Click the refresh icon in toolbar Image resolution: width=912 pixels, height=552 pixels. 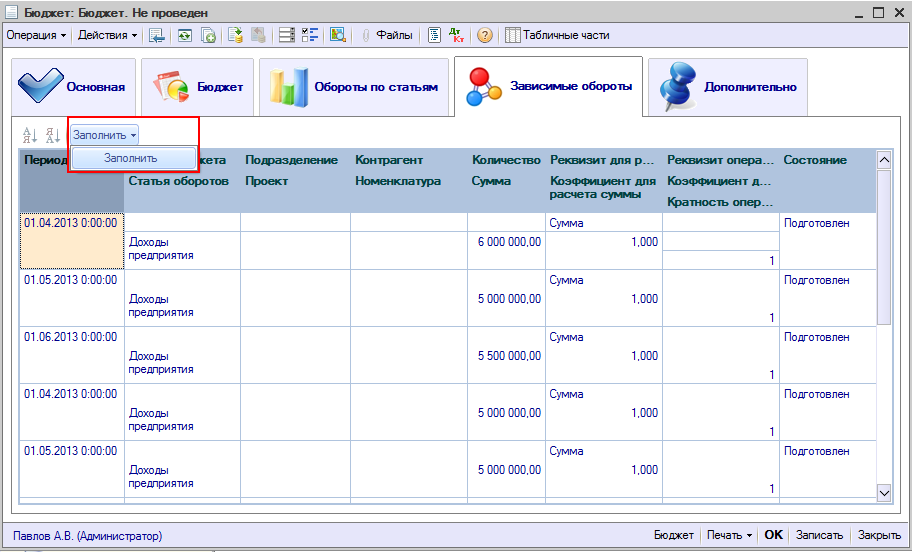(184, 35)
